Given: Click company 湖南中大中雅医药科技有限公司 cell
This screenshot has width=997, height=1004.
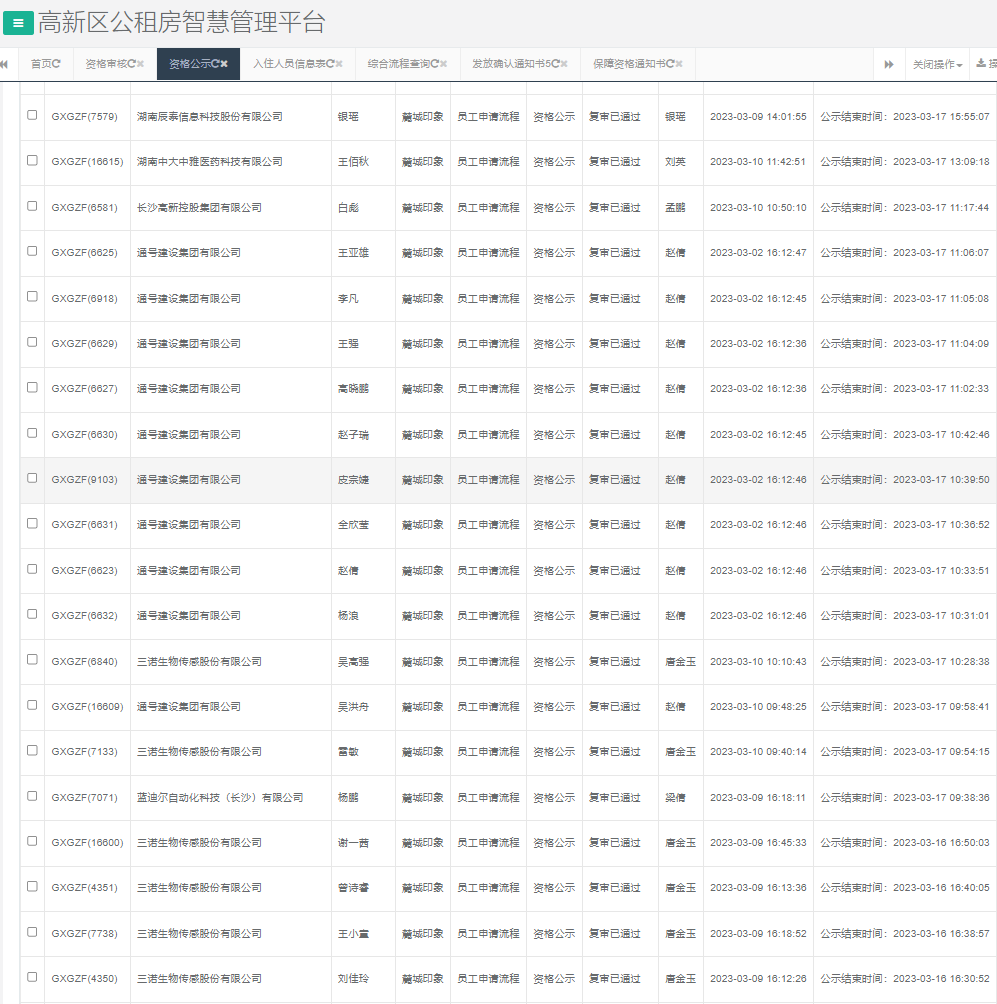Looking at the screenshot, I should coord(209,162).
